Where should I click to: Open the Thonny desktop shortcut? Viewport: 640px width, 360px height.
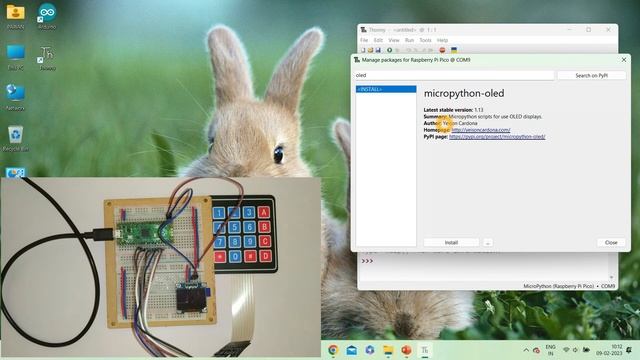(x=47, y=58)
